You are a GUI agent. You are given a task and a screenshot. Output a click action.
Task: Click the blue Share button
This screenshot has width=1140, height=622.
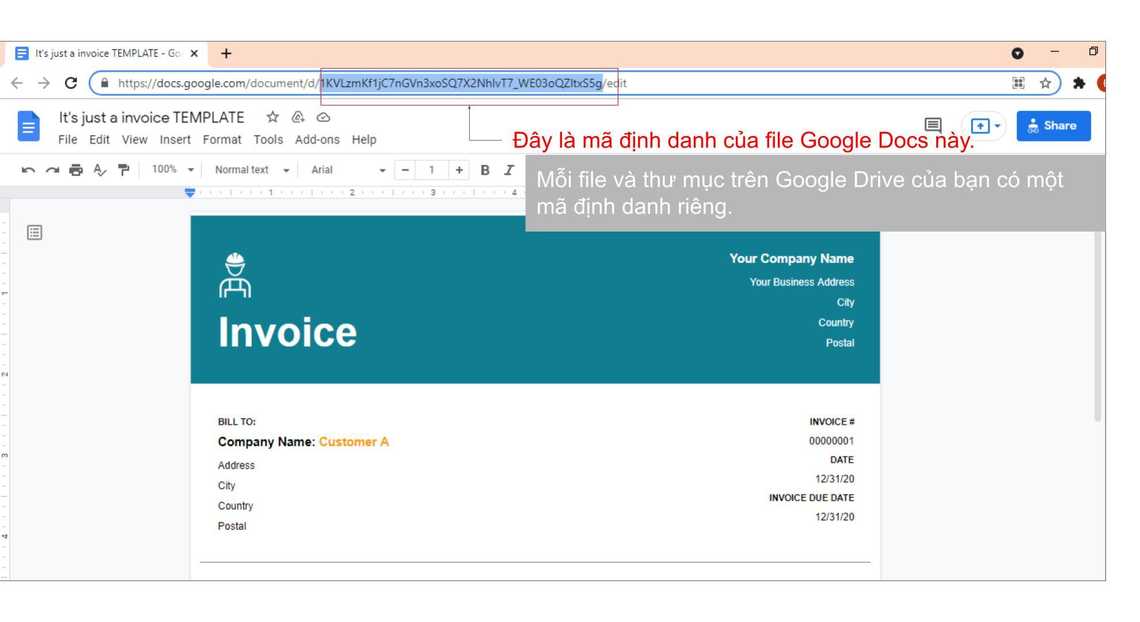click(x=1053, y=126)
